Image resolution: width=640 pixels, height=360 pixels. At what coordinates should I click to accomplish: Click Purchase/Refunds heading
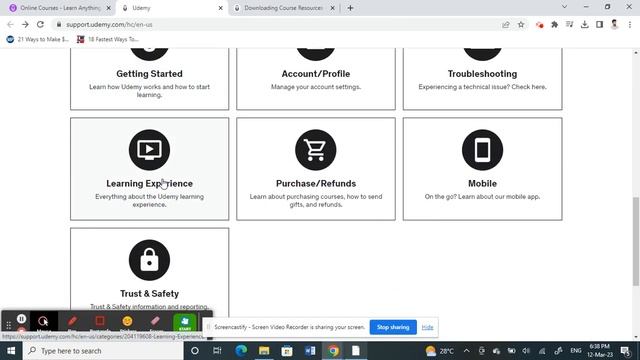point(316,184)
